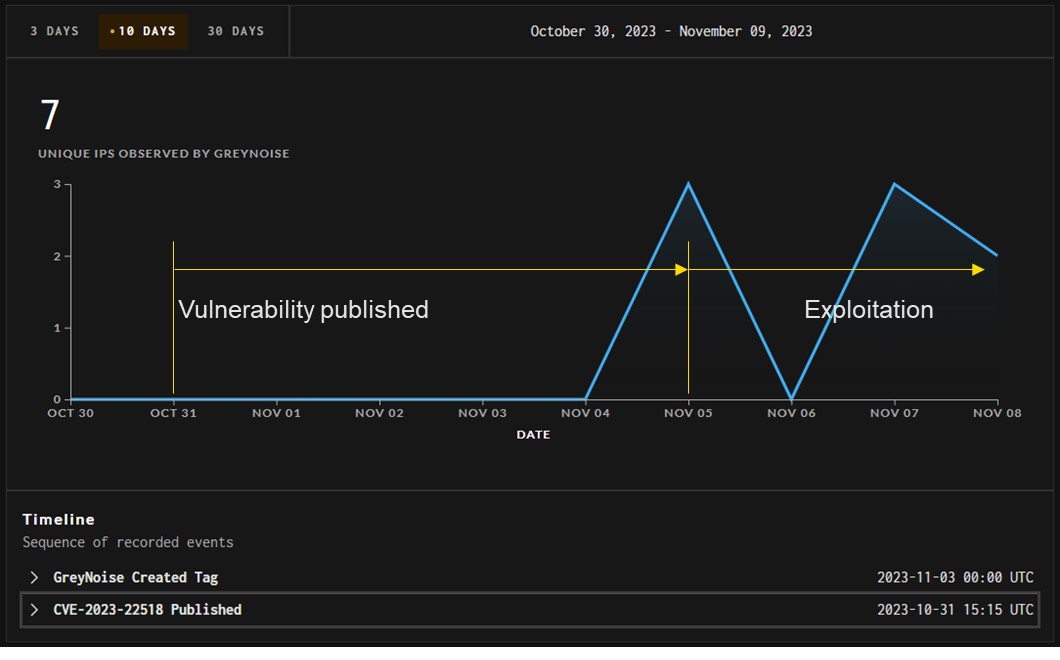Switch to the 3 DAYS range
The image size is (1060, 660).
tap(54, 31)
